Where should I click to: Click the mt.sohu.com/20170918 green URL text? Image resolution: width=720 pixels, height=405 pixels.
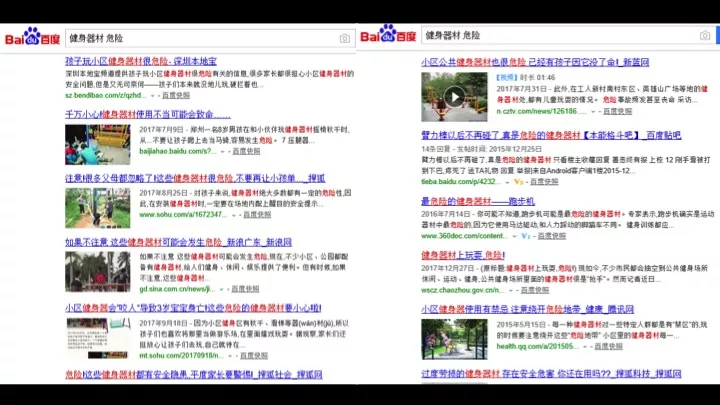click(x=182, y=356)
